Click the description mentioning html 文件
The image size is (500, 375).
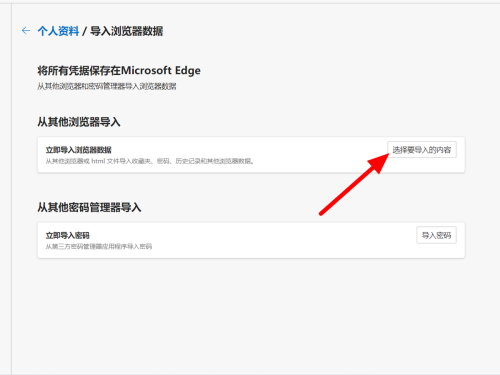150,161
